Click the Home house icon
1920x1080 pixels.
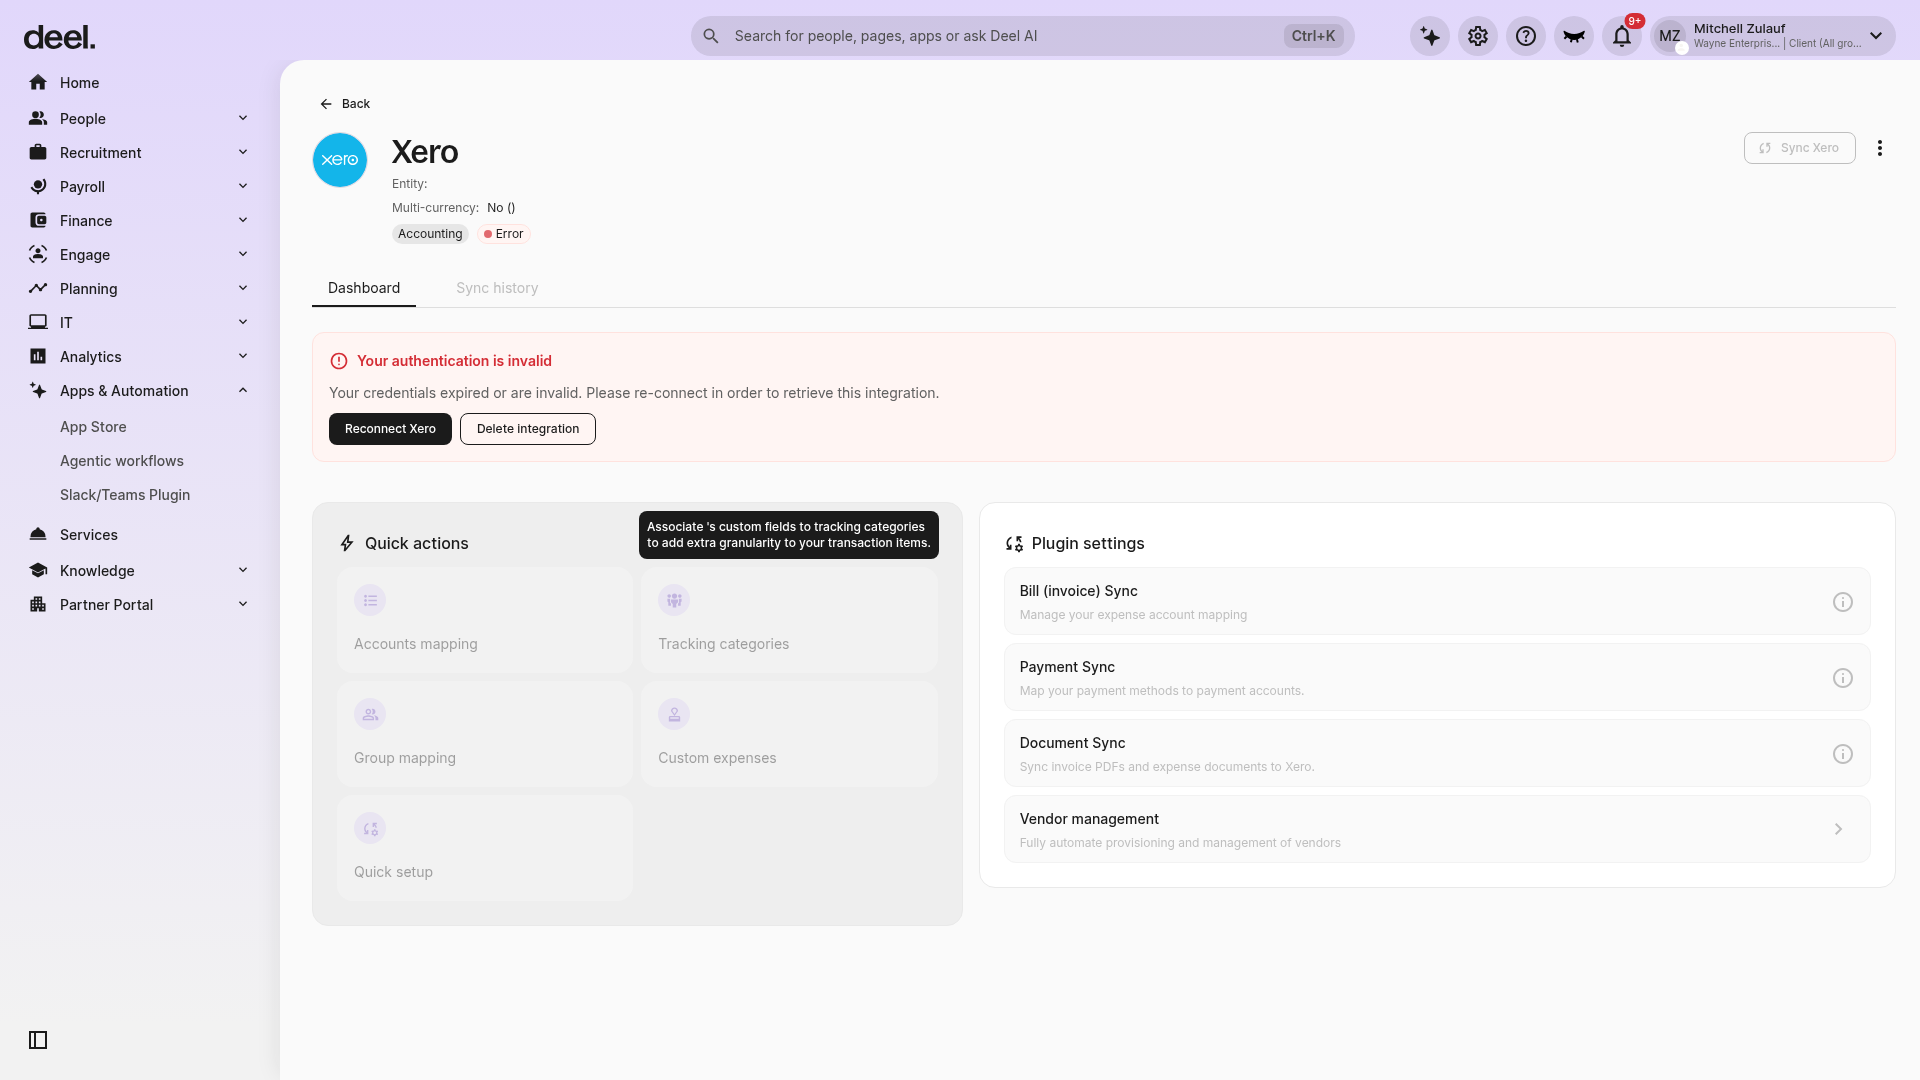tap(38, 82)
